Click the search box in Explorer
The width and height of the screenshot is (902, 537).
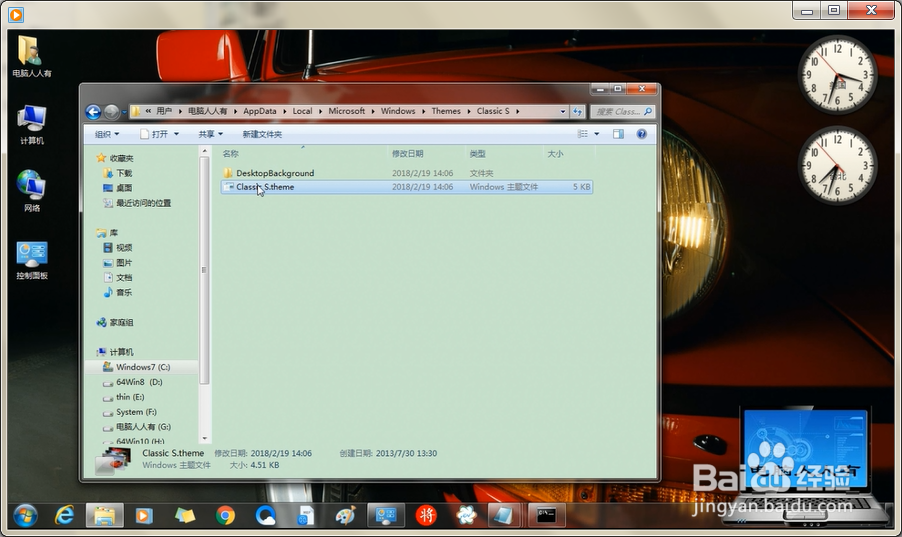(x=622, y=112)
